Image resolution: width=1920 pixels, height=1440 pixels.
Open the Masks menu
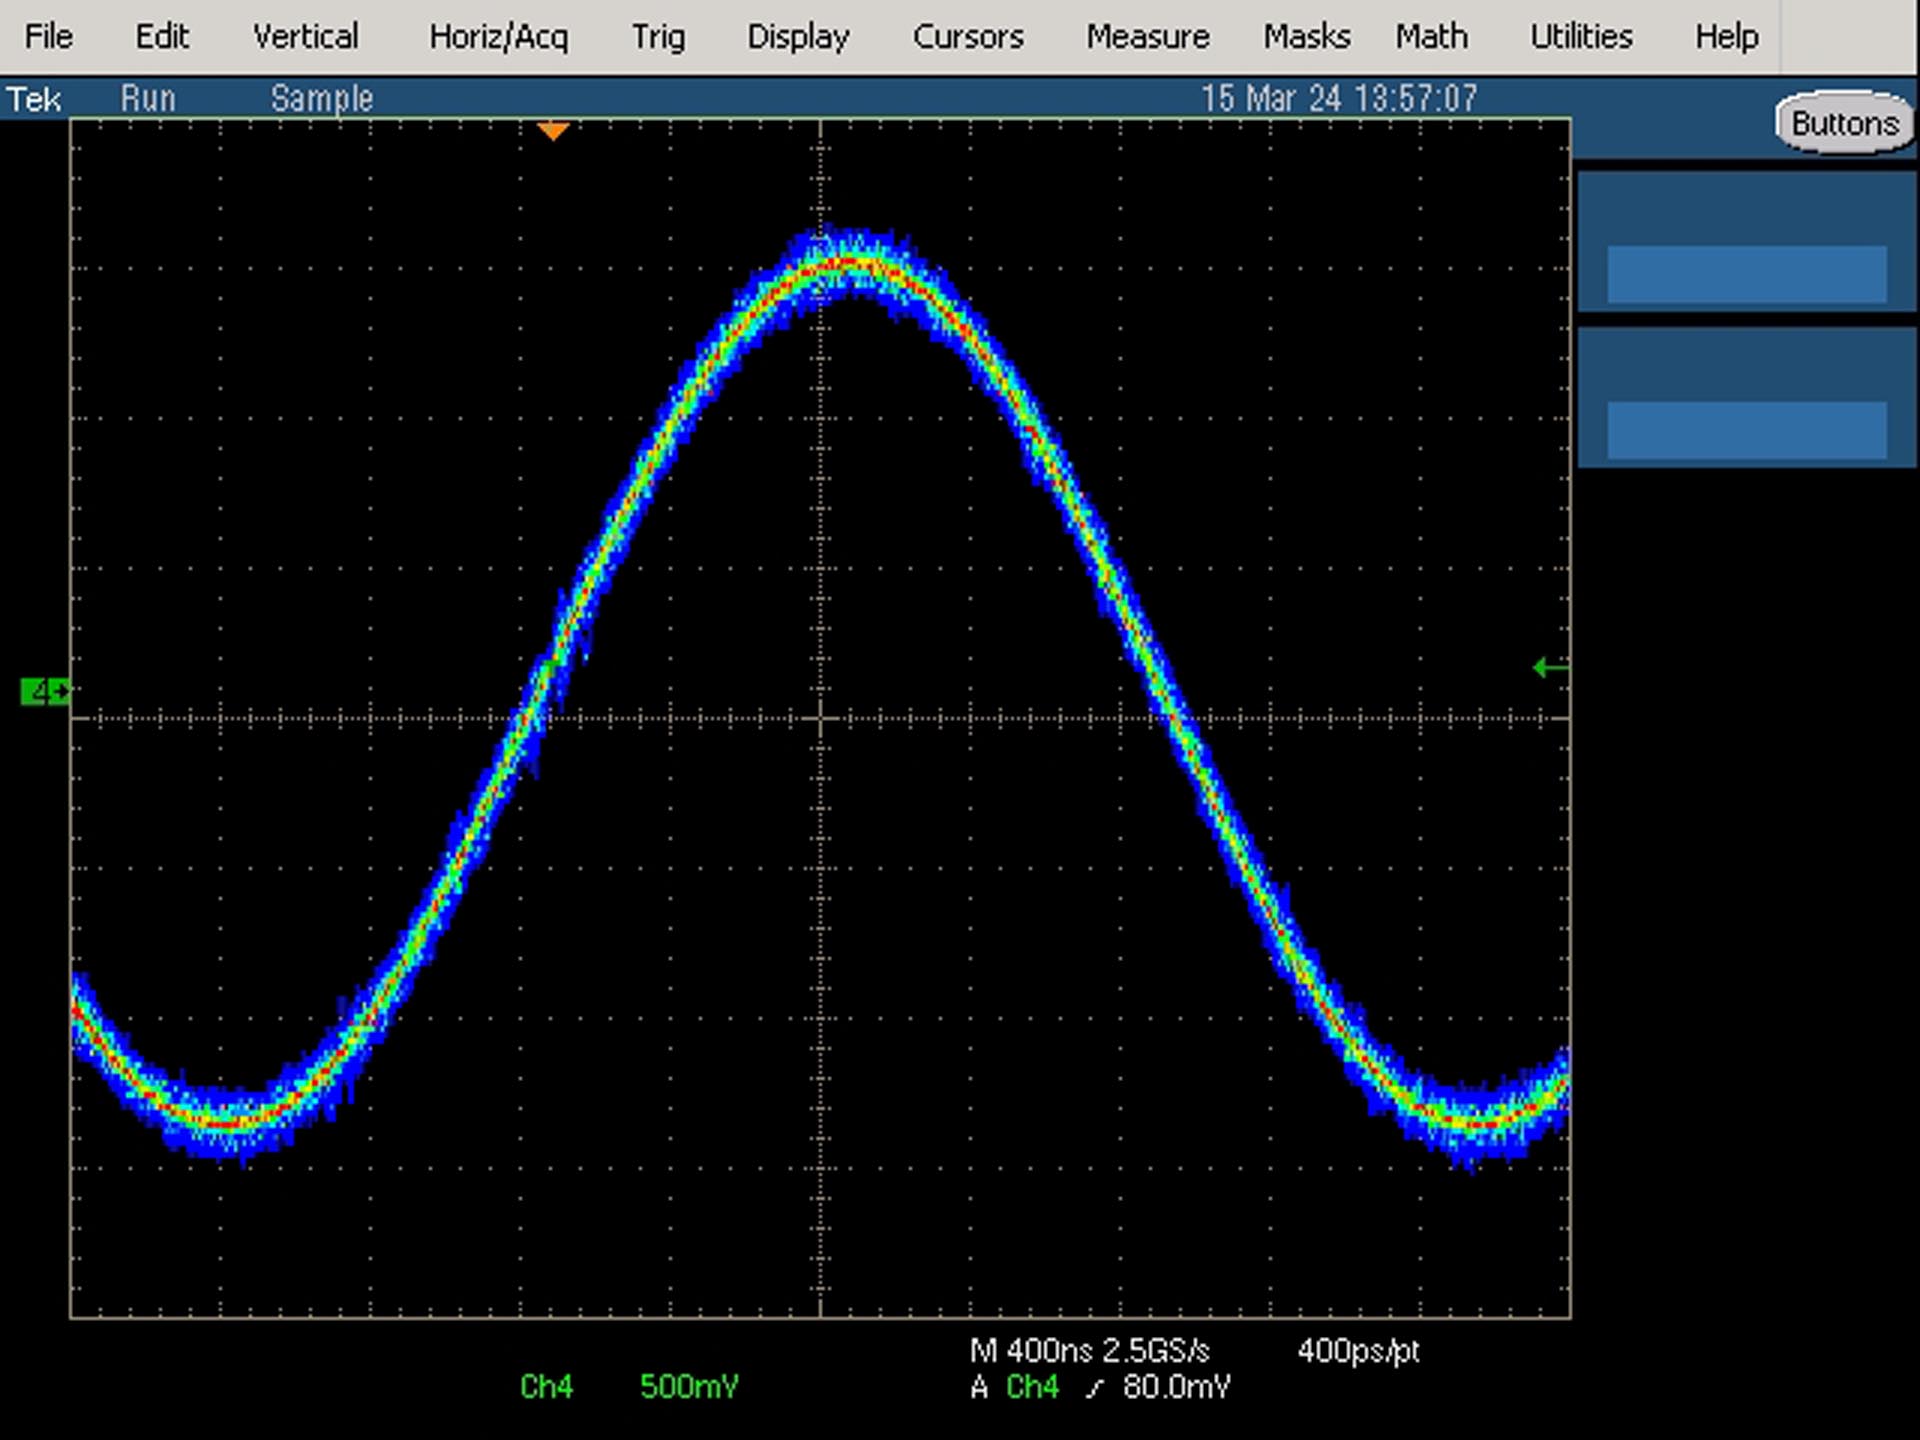click(1306, 37)
